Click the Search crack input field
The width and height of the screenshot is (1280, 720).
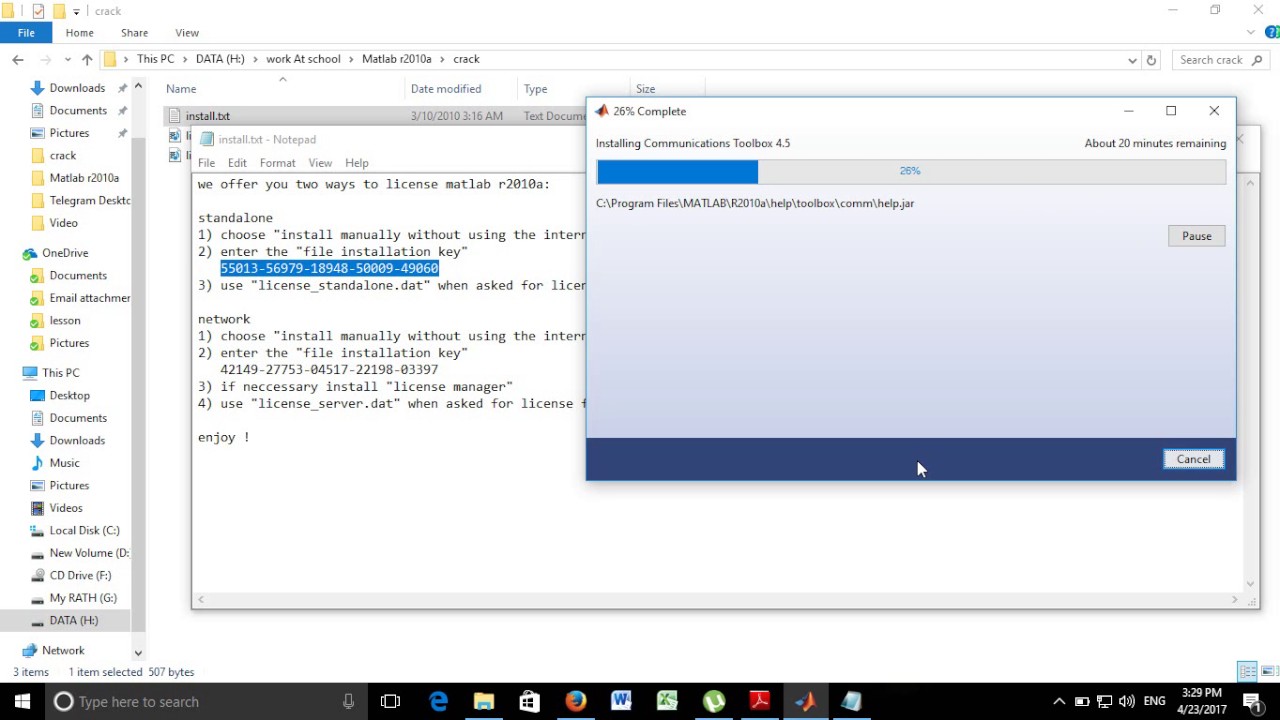[1218, 60]
